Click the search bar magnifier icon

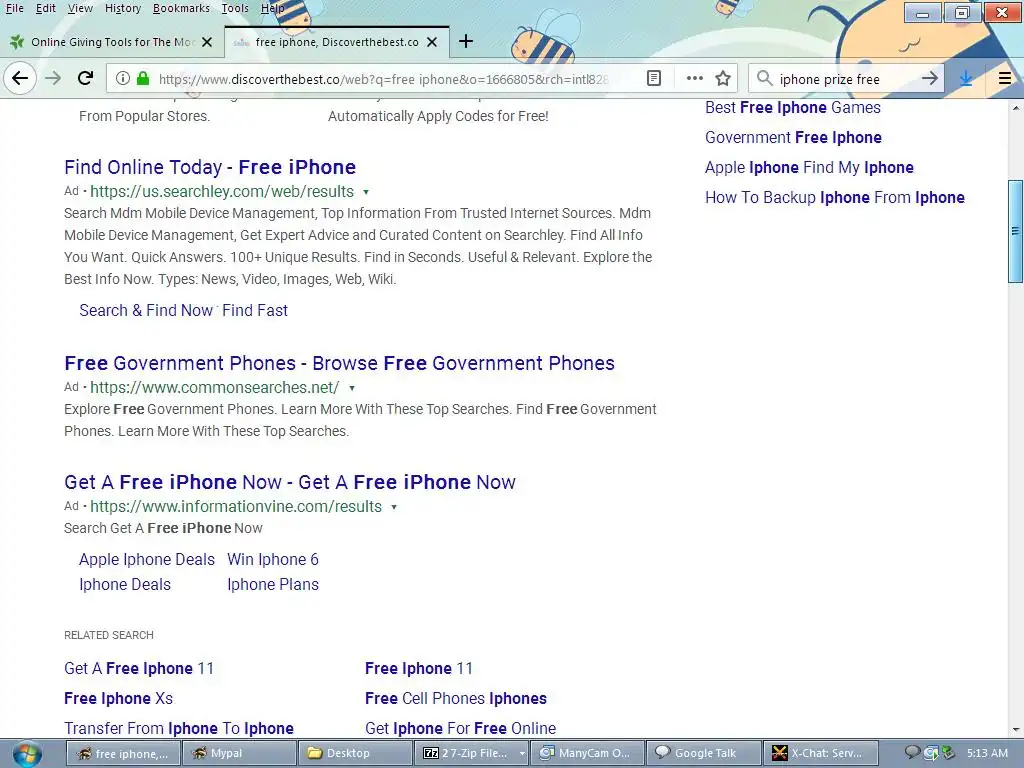[x=764, y=79]
